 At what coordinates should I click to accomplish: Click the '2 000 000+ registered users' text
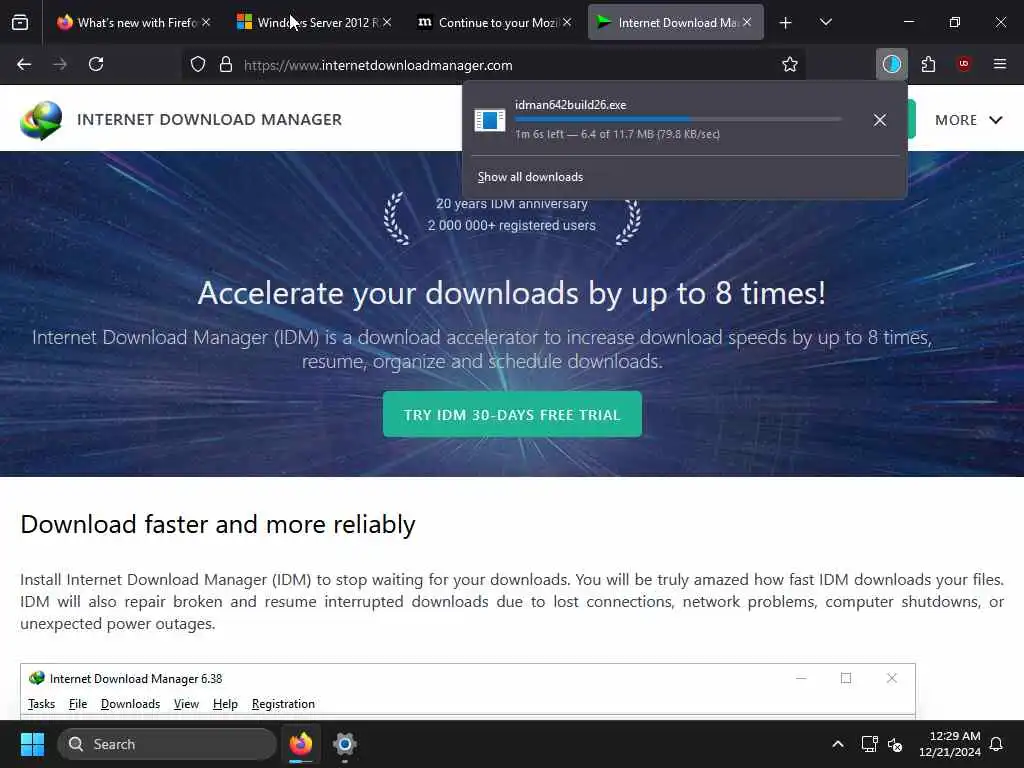511,225
